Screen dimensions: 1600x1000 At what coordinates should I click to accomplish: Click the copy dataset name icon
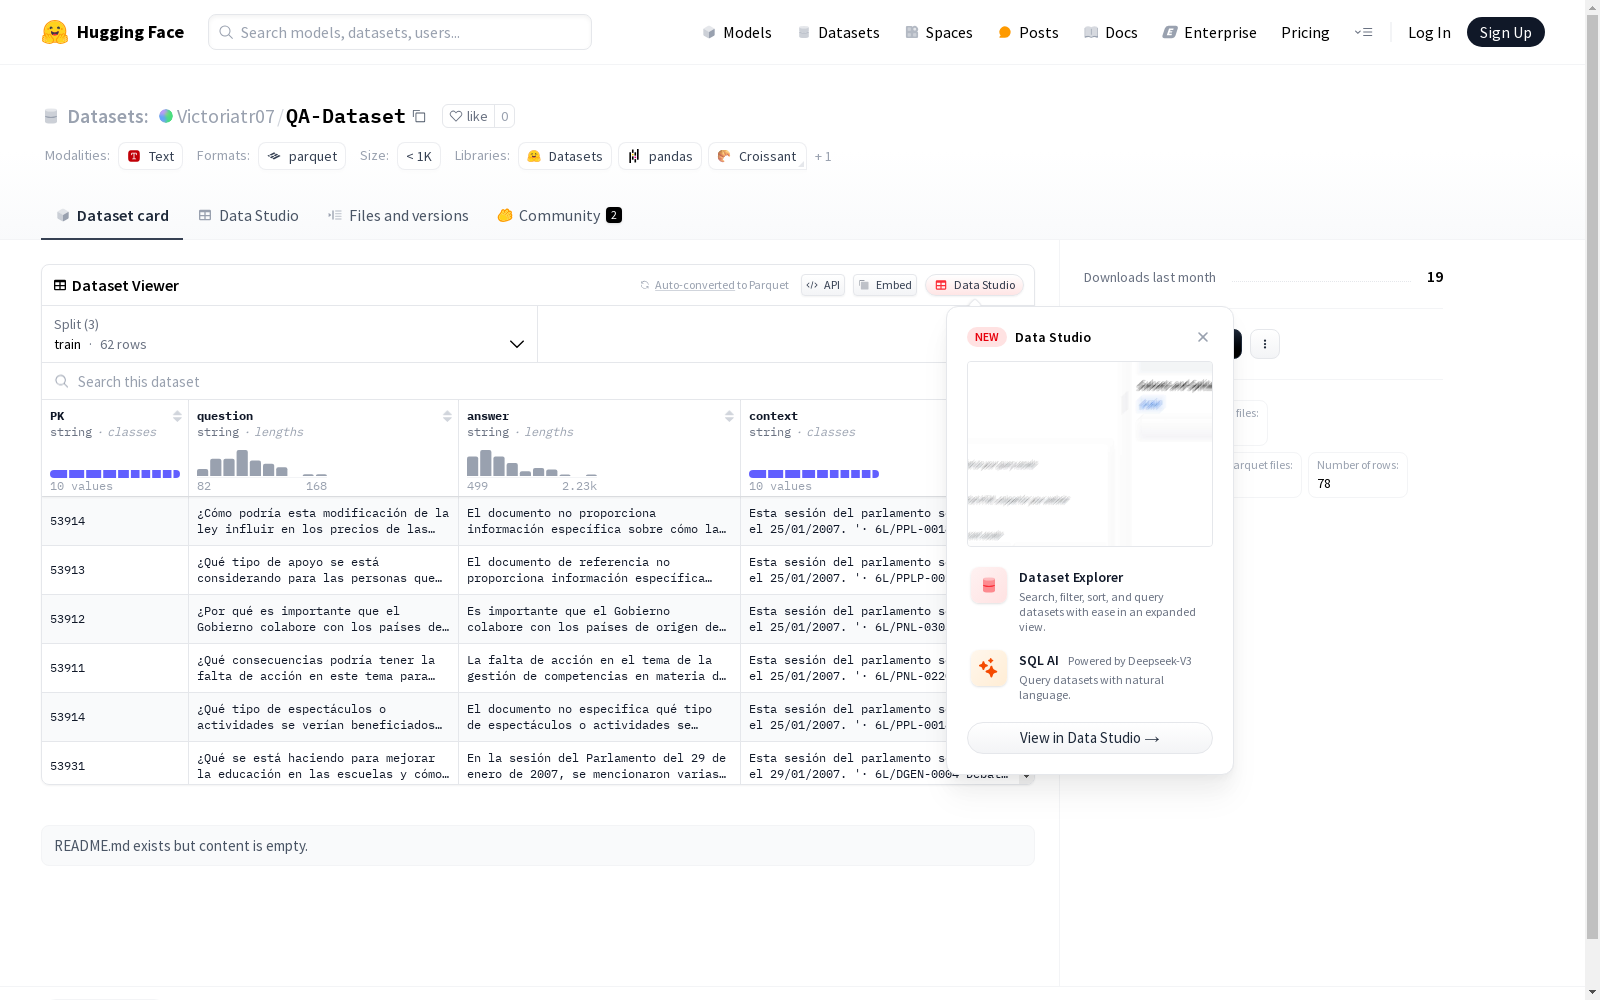(x=420, y=117)
